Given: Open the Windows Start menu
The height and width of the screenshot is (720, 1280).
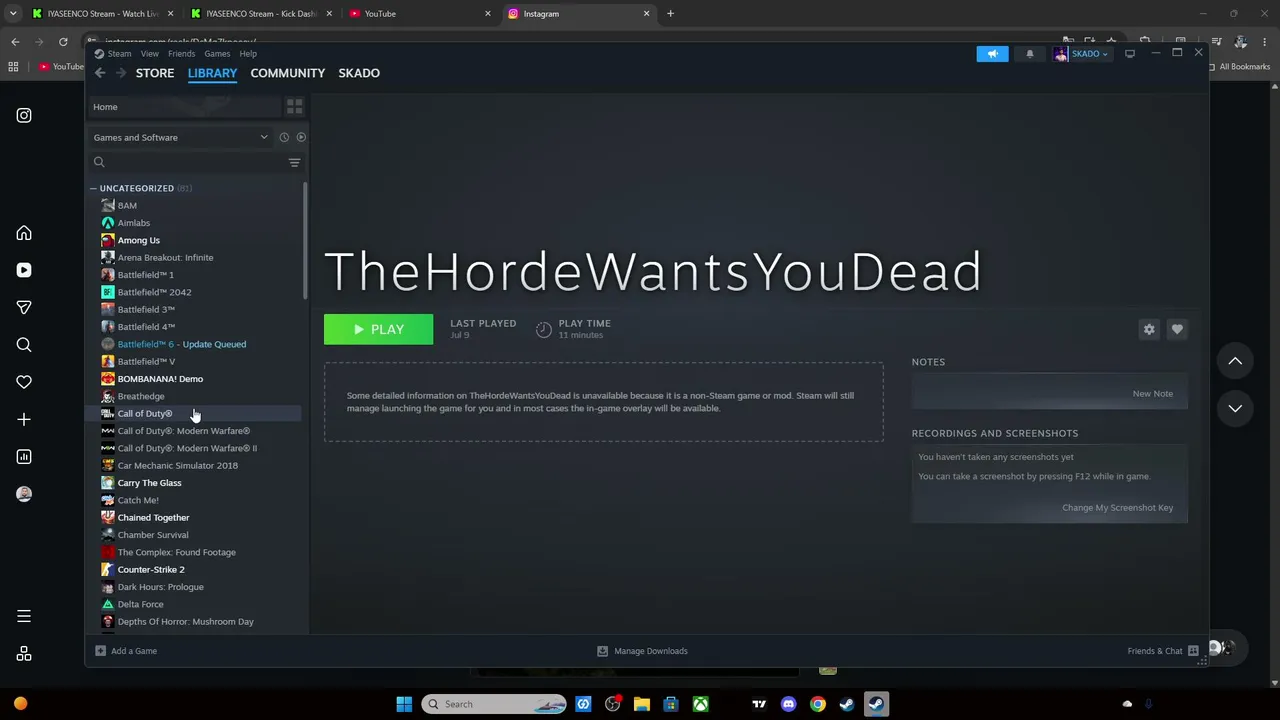Looking at the screenshot, I should pos(404,704).
